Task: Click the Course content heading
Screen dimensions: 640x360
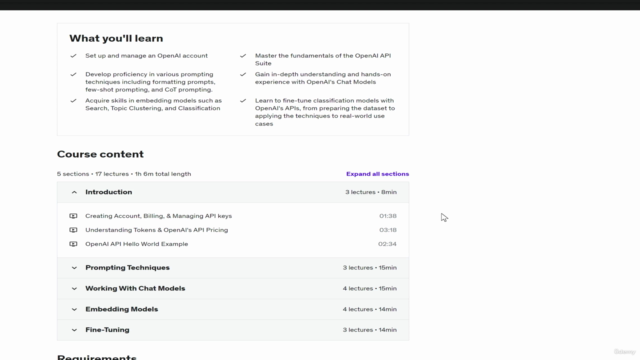Action: (x=100, y=154)
